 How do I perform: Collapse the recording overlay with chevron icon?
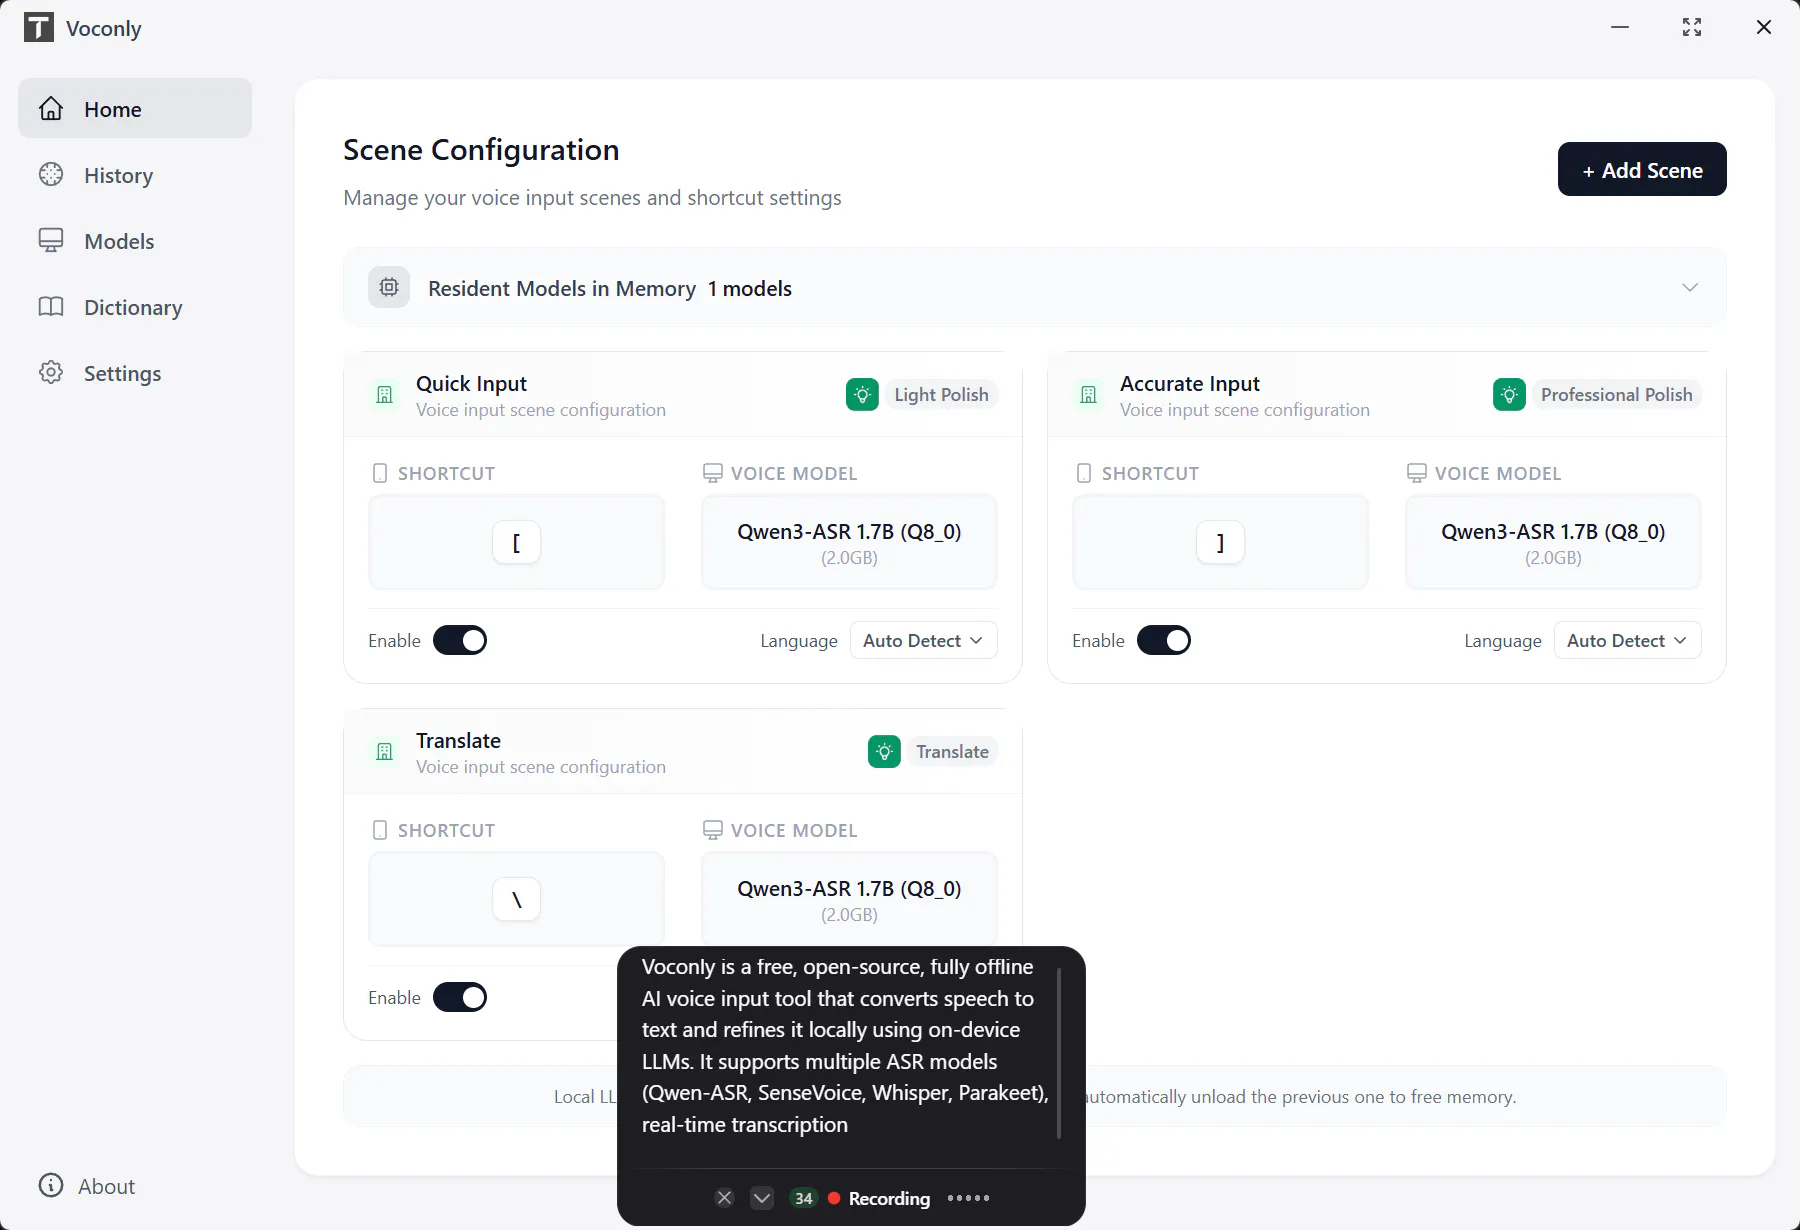pyautogui.click(x=762, y=1198)
